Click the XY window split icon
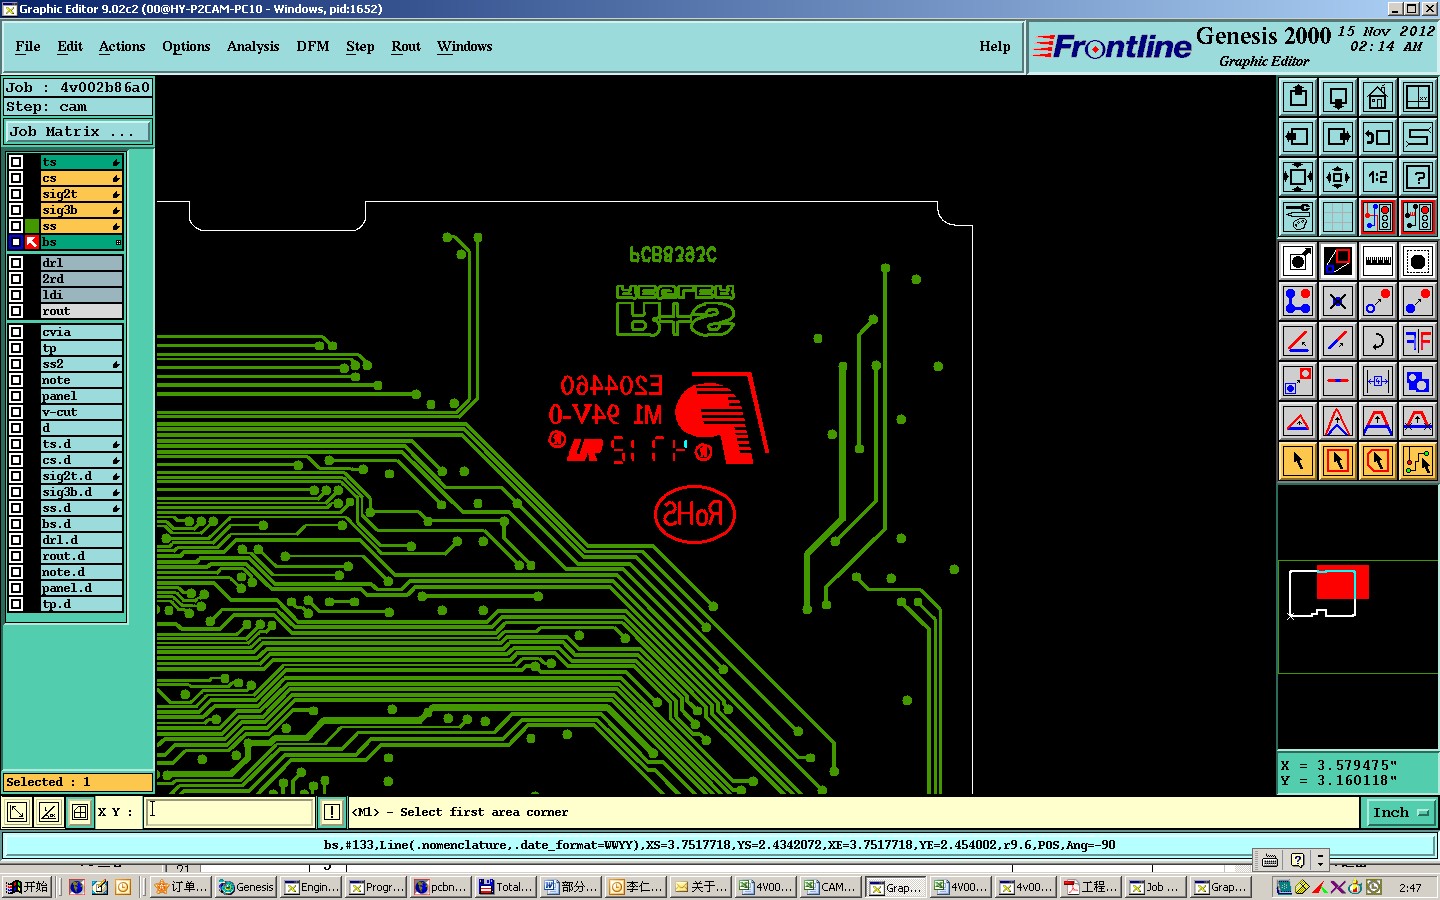The width and height of the screenshot is (1440, 900). pos(1418,97)
